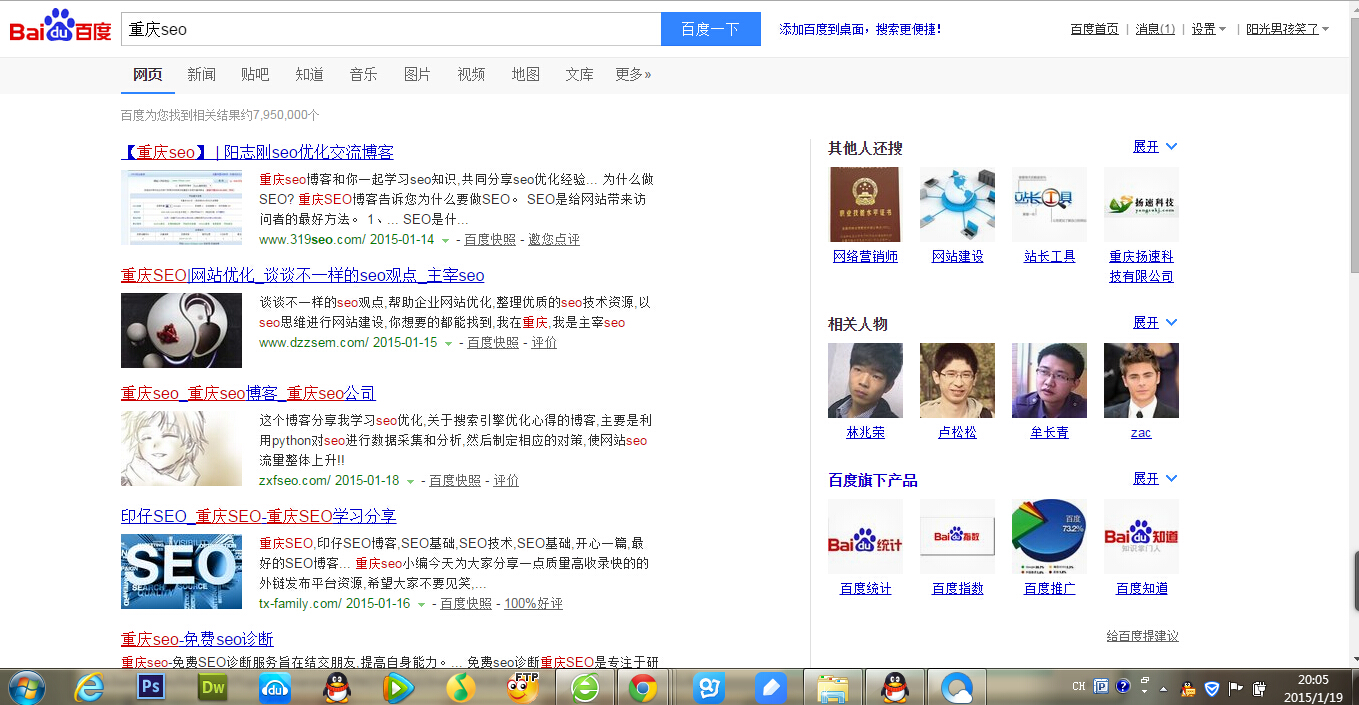Open the 牟长青 name link
Image resolution: width=1359 pixels, height=705 pixels.
click(x=1049, y=433)
